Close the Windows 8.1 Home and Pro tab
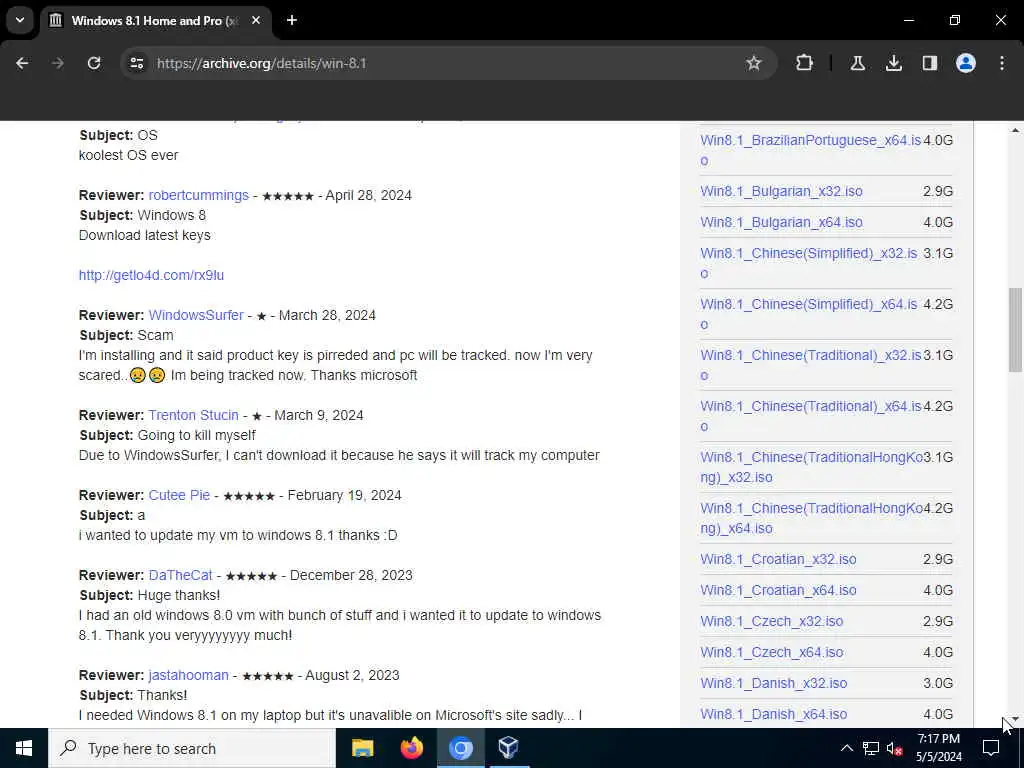The height and width of the screenshot is (768, 1024). (256, 20)
